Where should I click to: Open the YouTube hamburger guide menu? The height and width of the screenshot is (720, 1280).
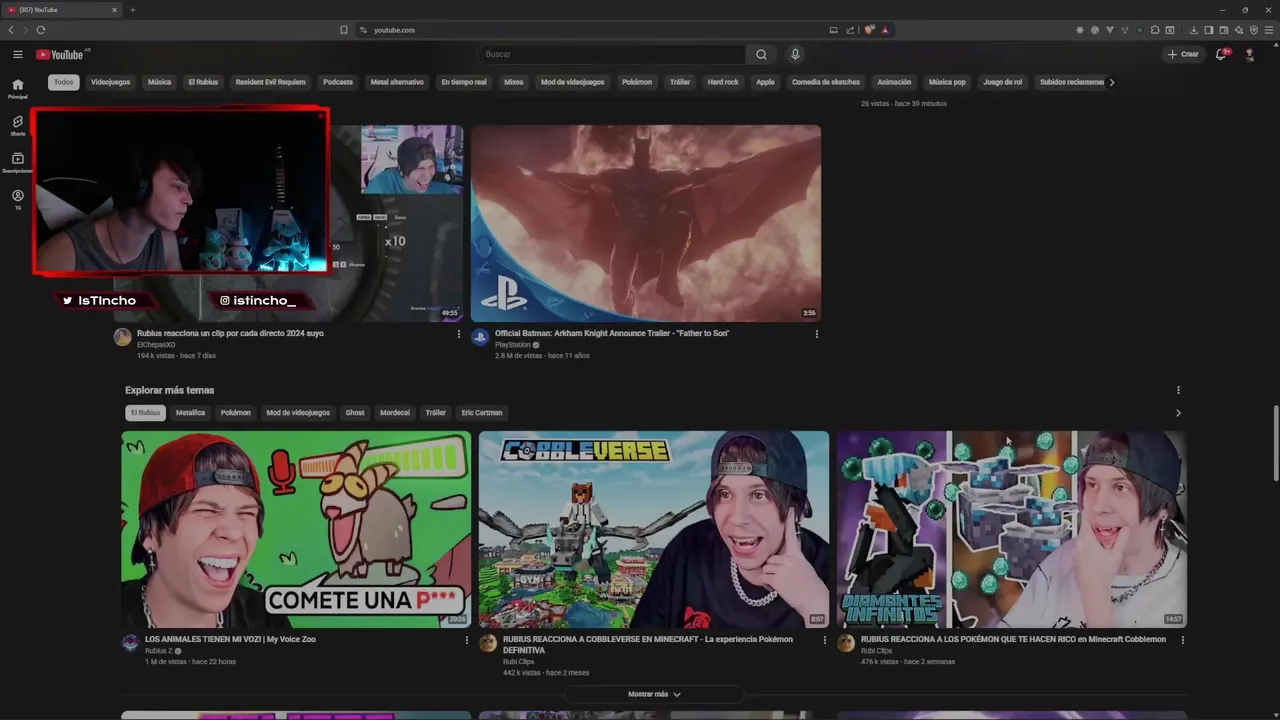[17, 54]
